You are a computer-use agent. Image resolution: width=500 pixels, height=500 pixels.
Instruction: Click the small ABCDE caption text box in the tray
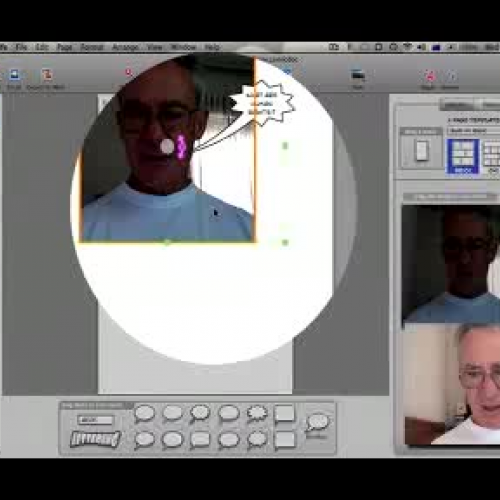click(96, 420)
